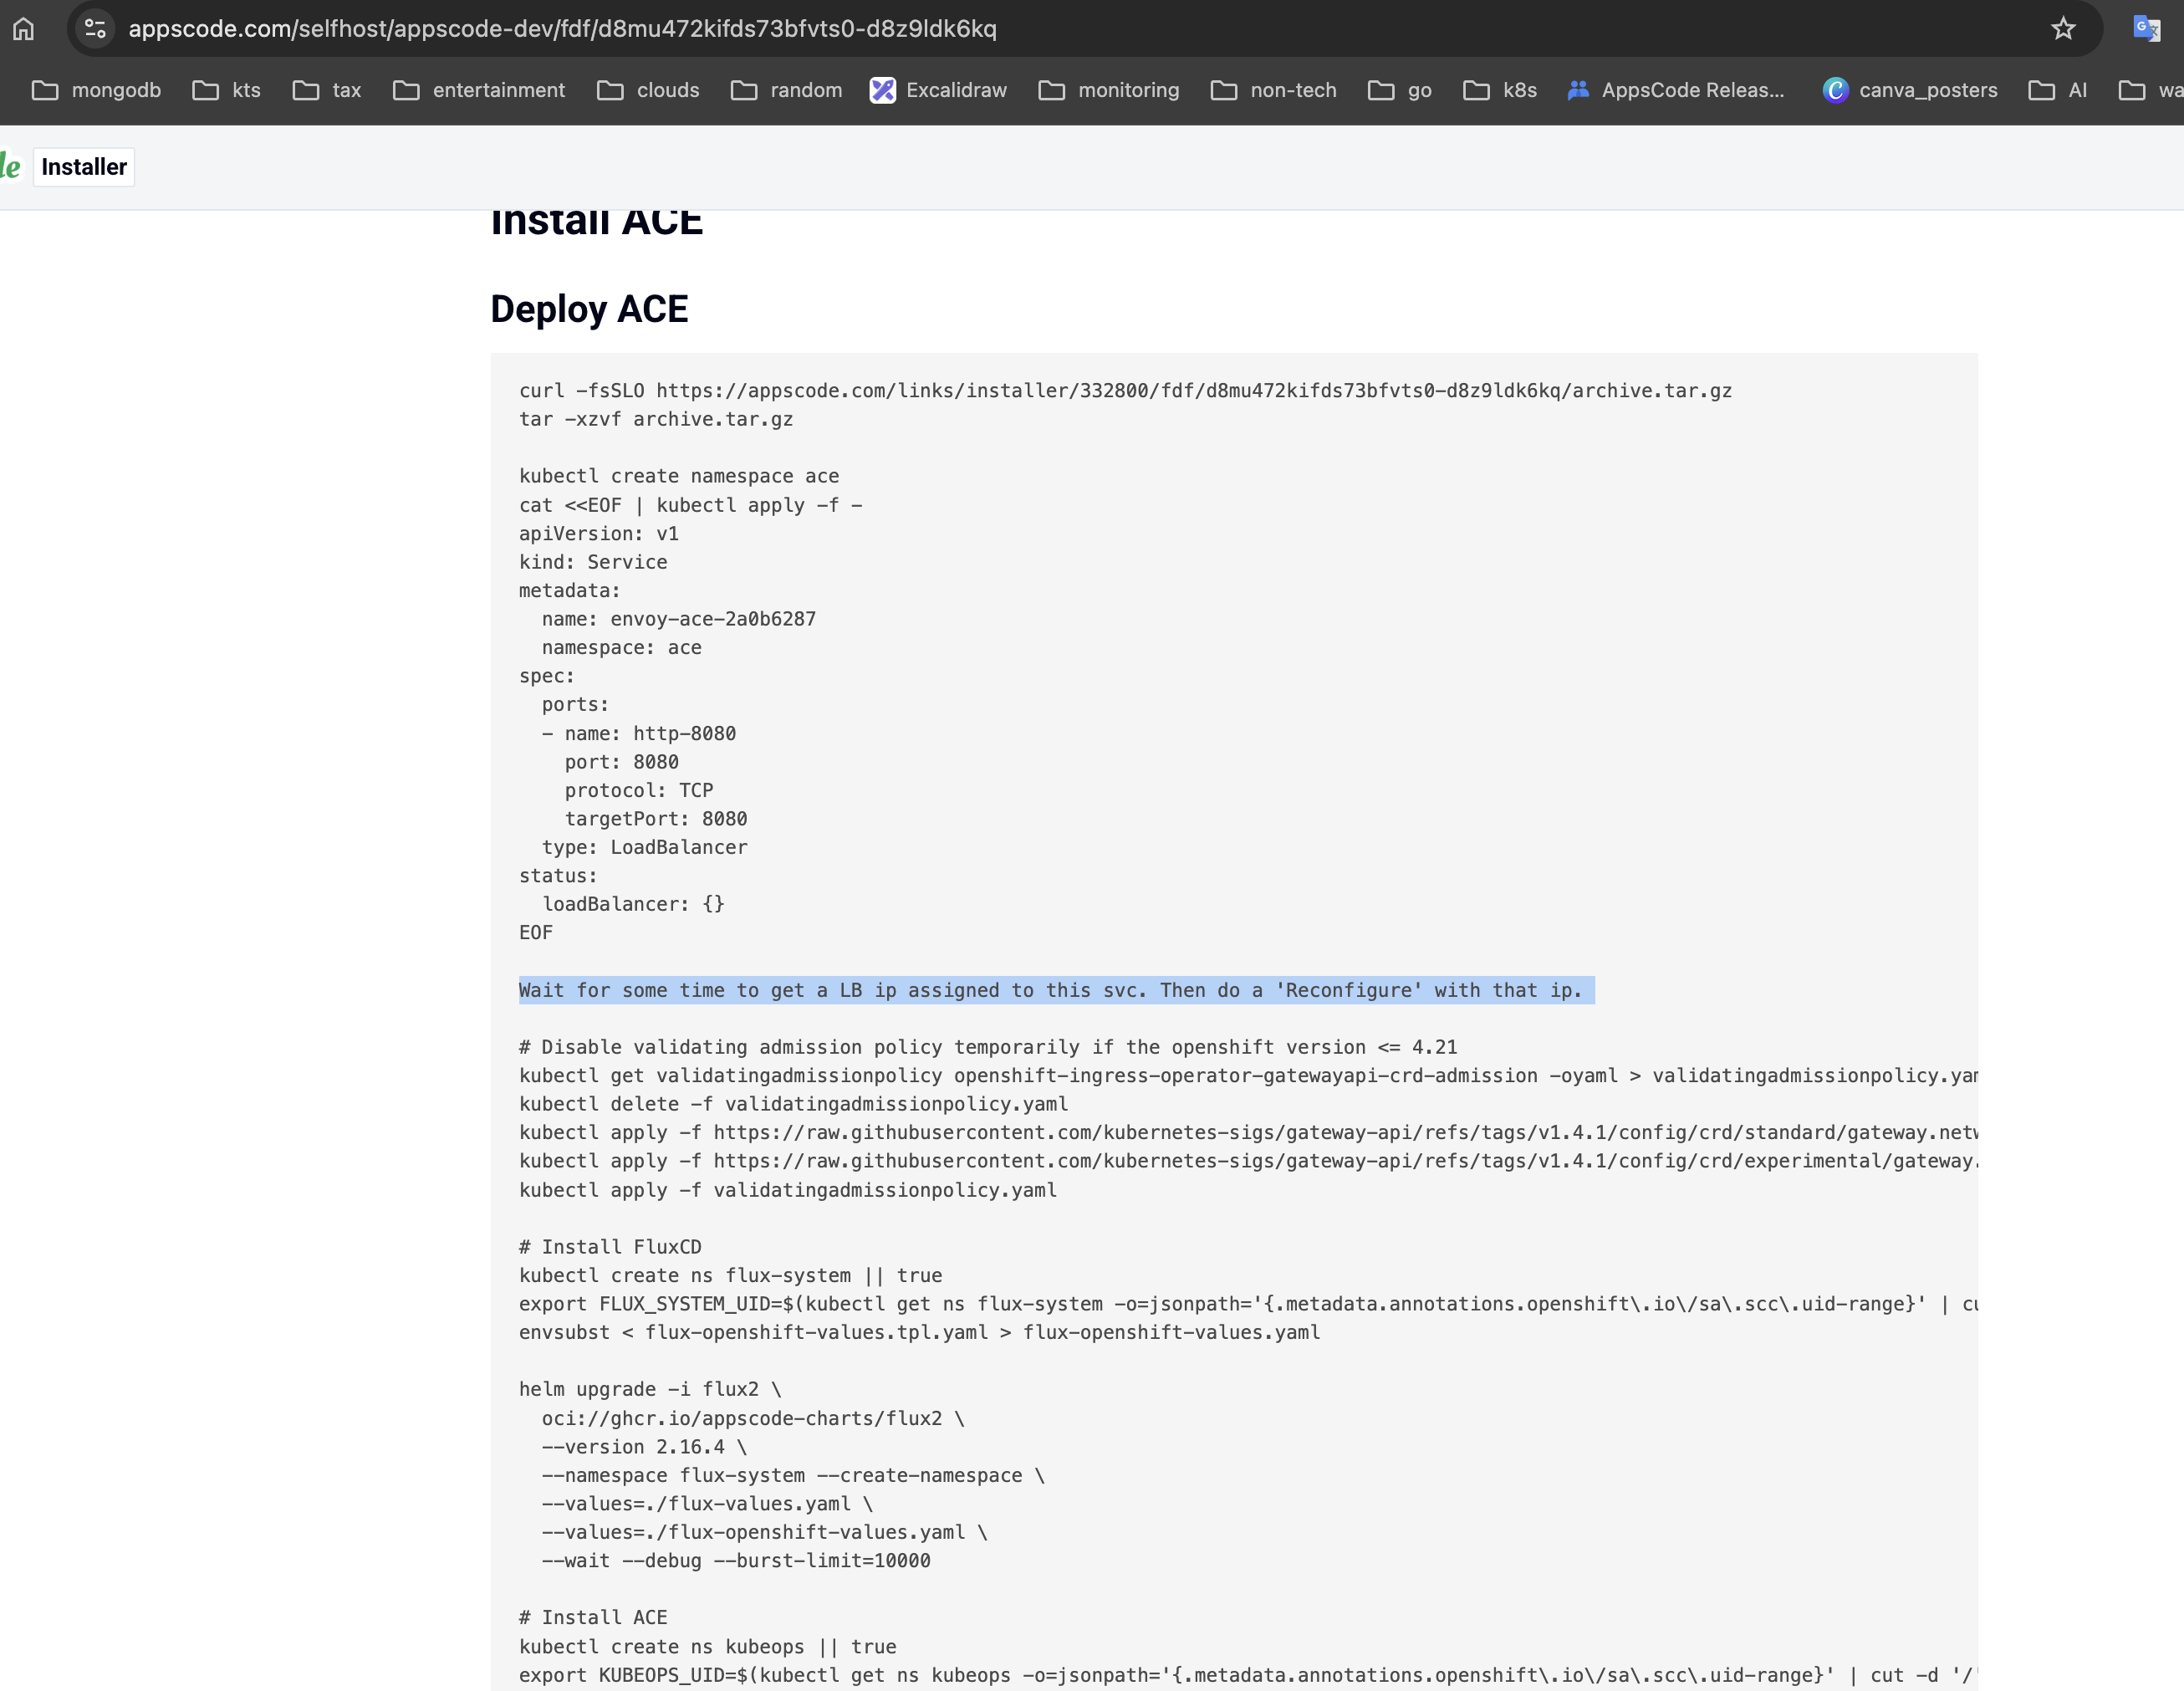This screenshot has width=2184, height=1691.
Task: Open the kts bookmark folder
Action: (x=226, y=90)
